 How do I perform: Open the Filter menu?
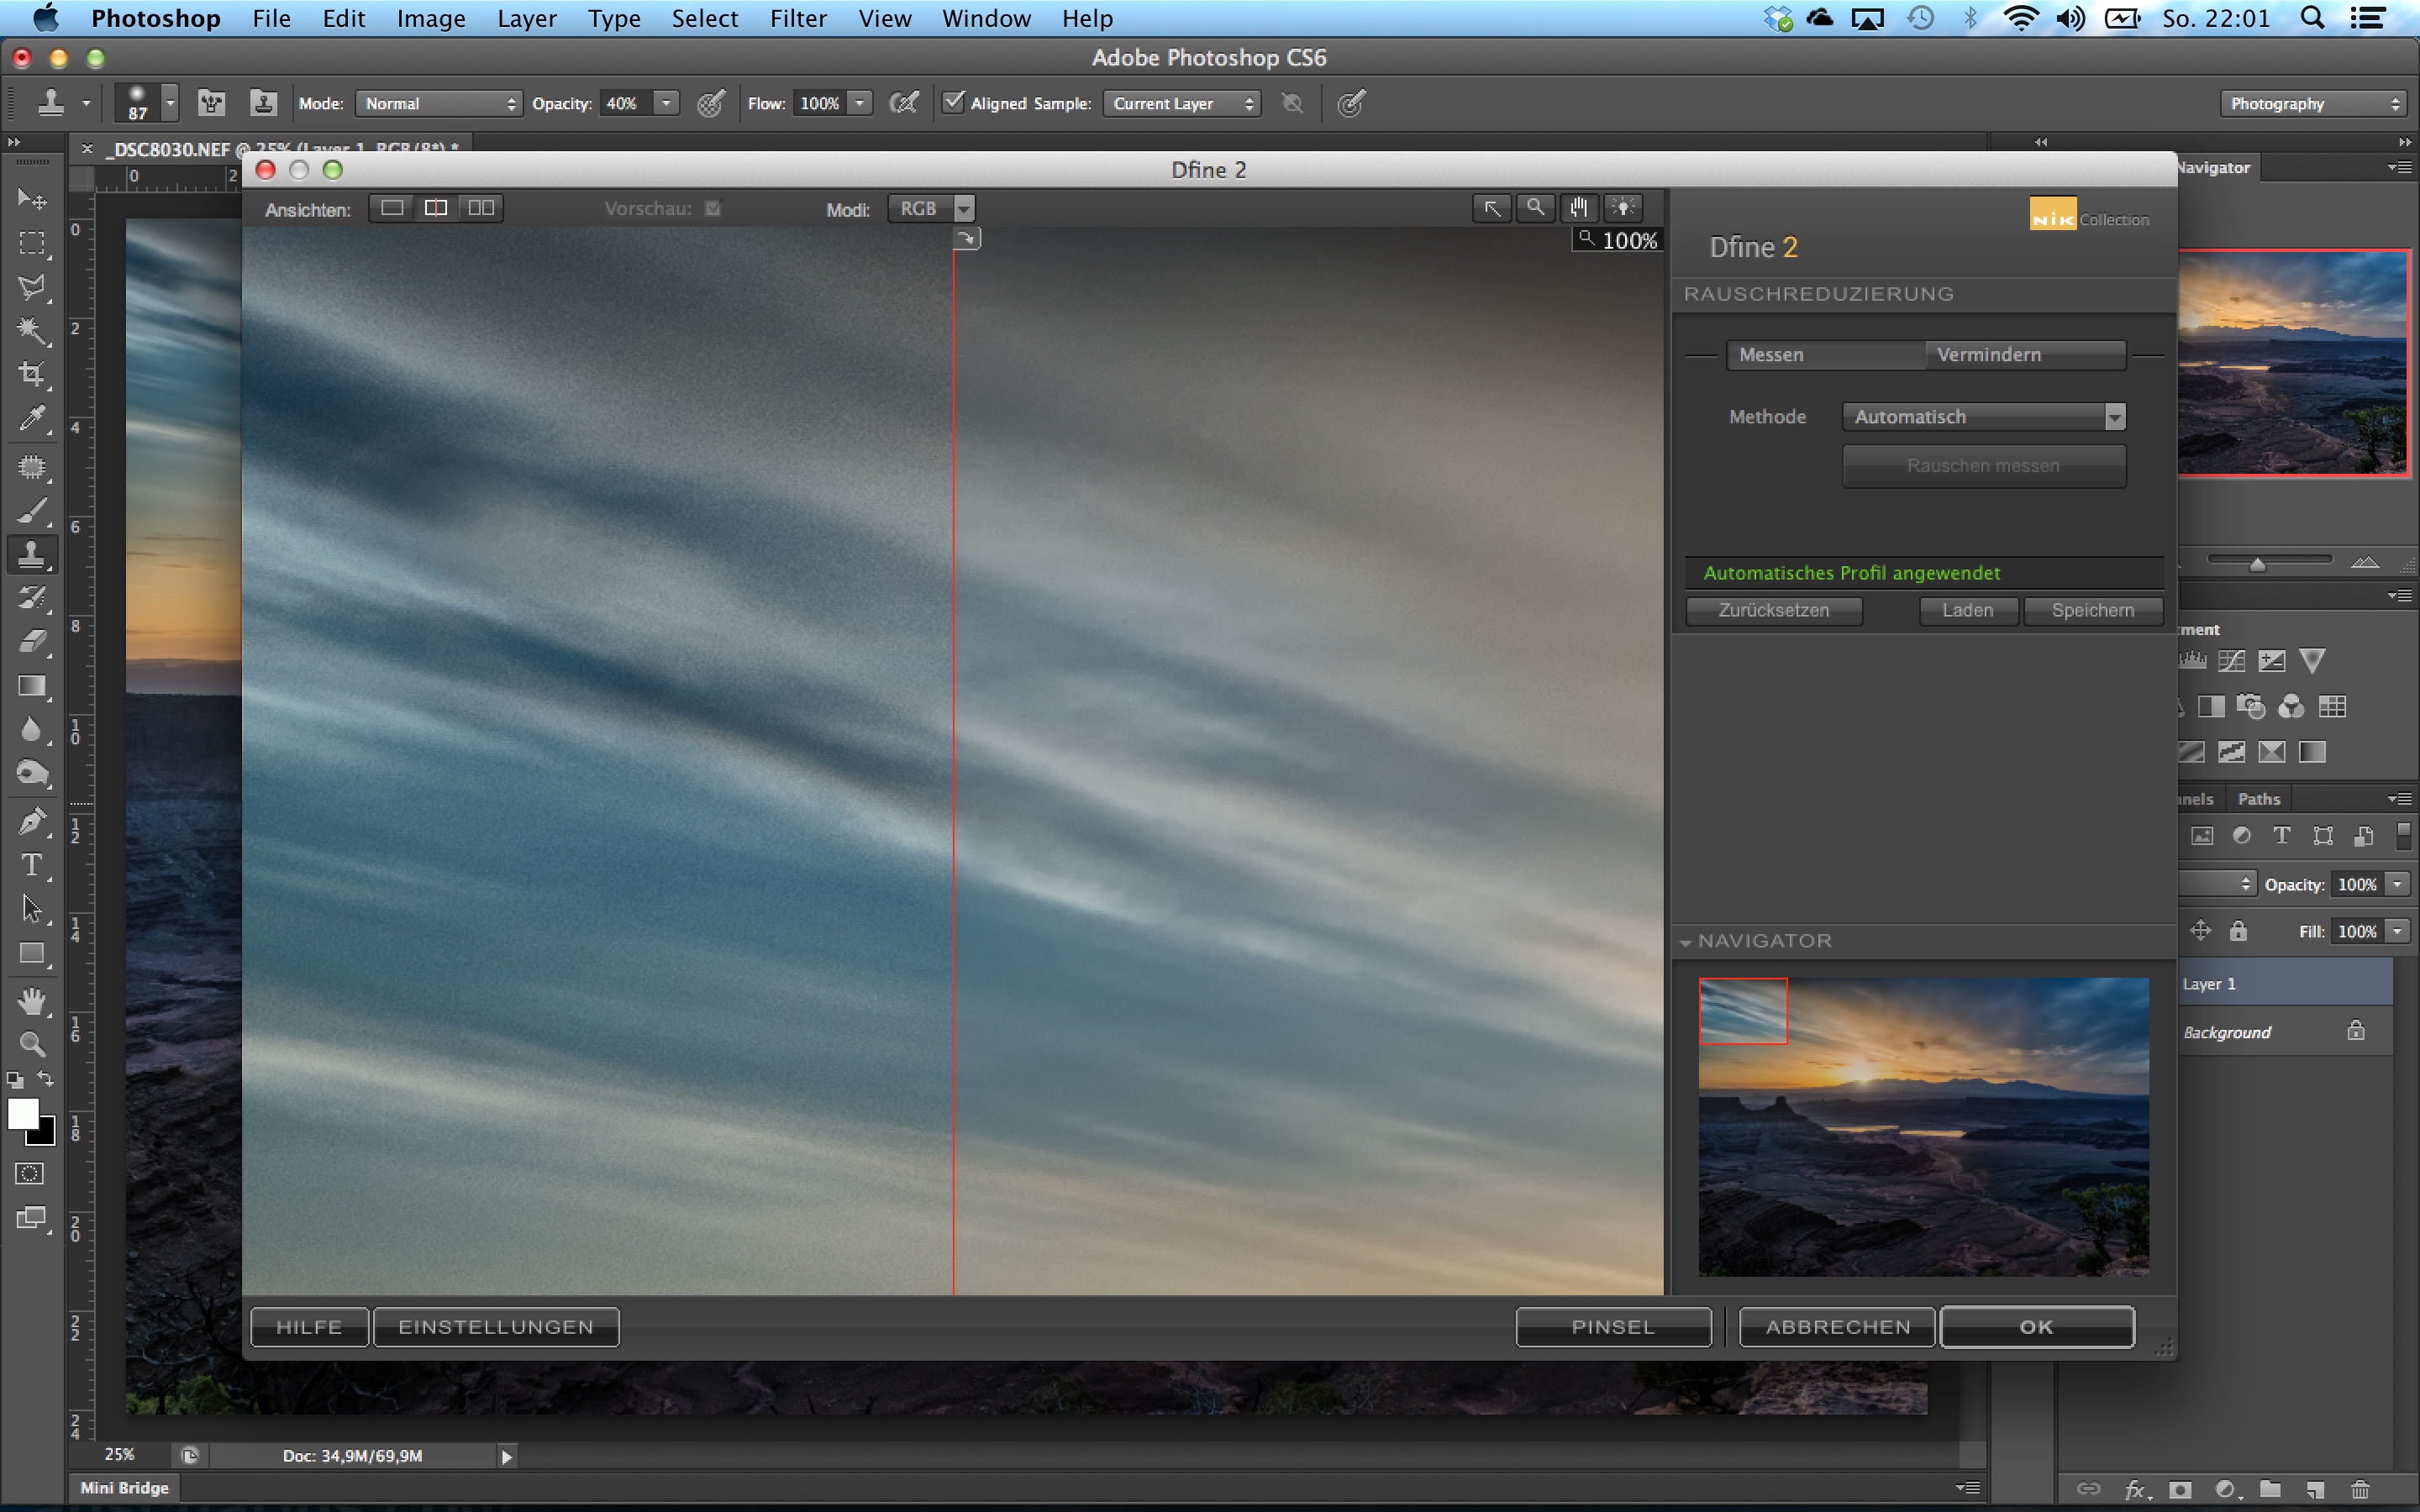pos(797,18)
